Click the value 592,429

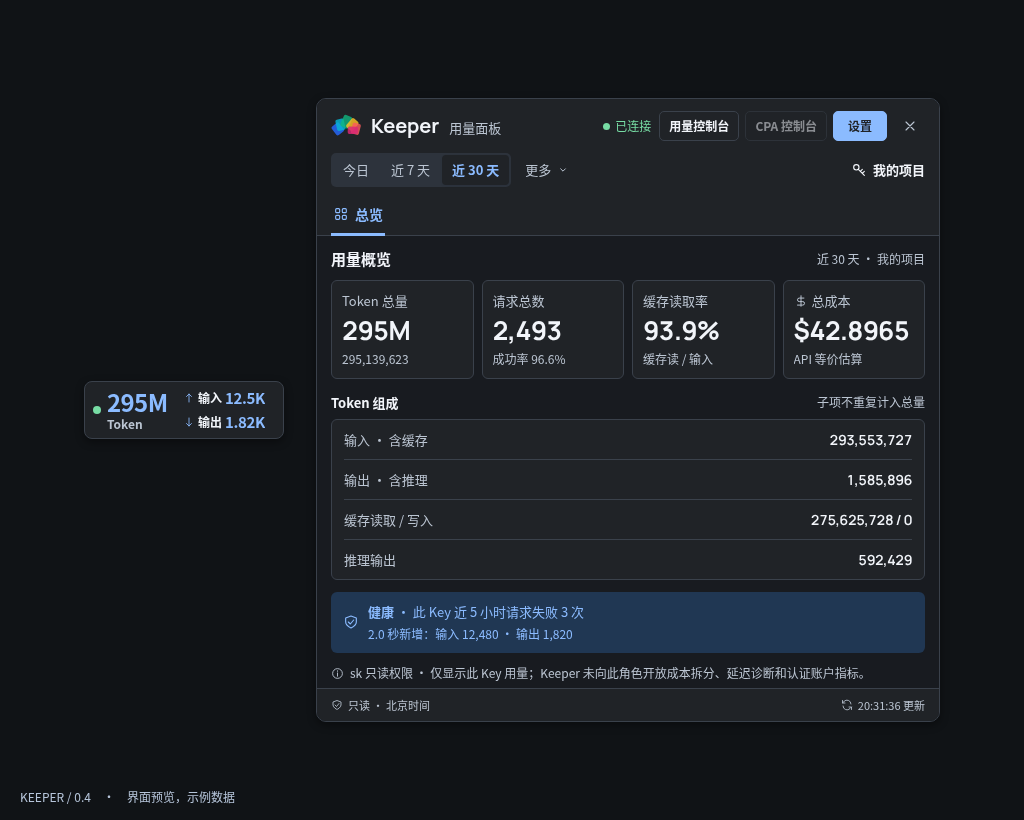885,560
